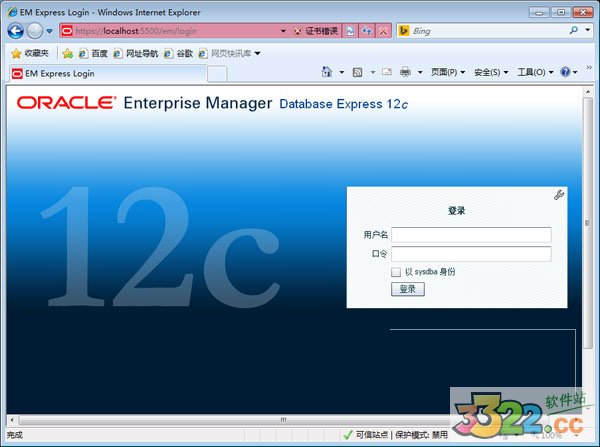Screen dimensions: 600x447
Task: Open the 谷歌 favorites link
Action: (178, 53)
